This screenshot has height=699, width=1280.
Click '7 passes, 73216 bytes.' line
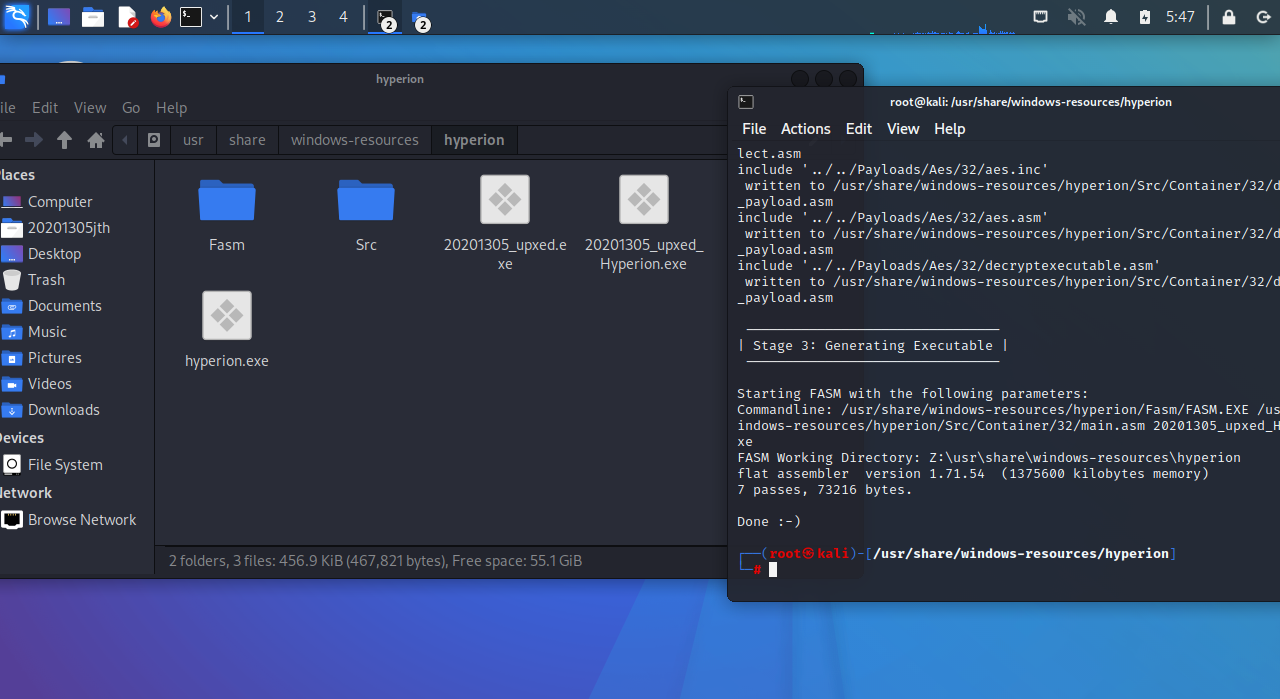click(825, 490)
